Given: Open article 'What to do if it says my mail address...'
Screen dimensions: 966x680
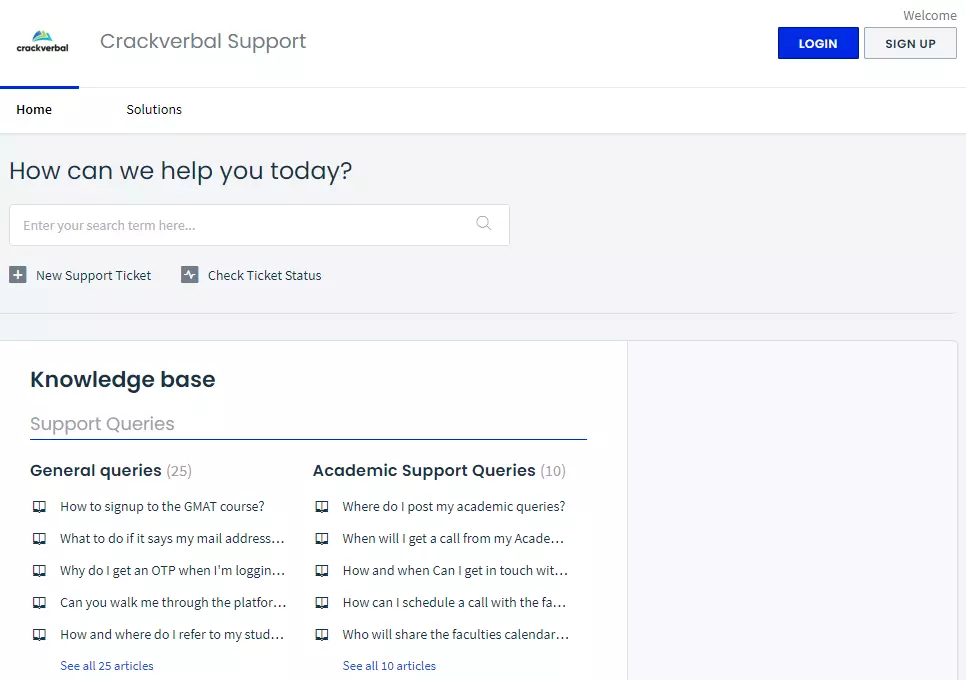Looking at the screenshot, I should [172, 538].
